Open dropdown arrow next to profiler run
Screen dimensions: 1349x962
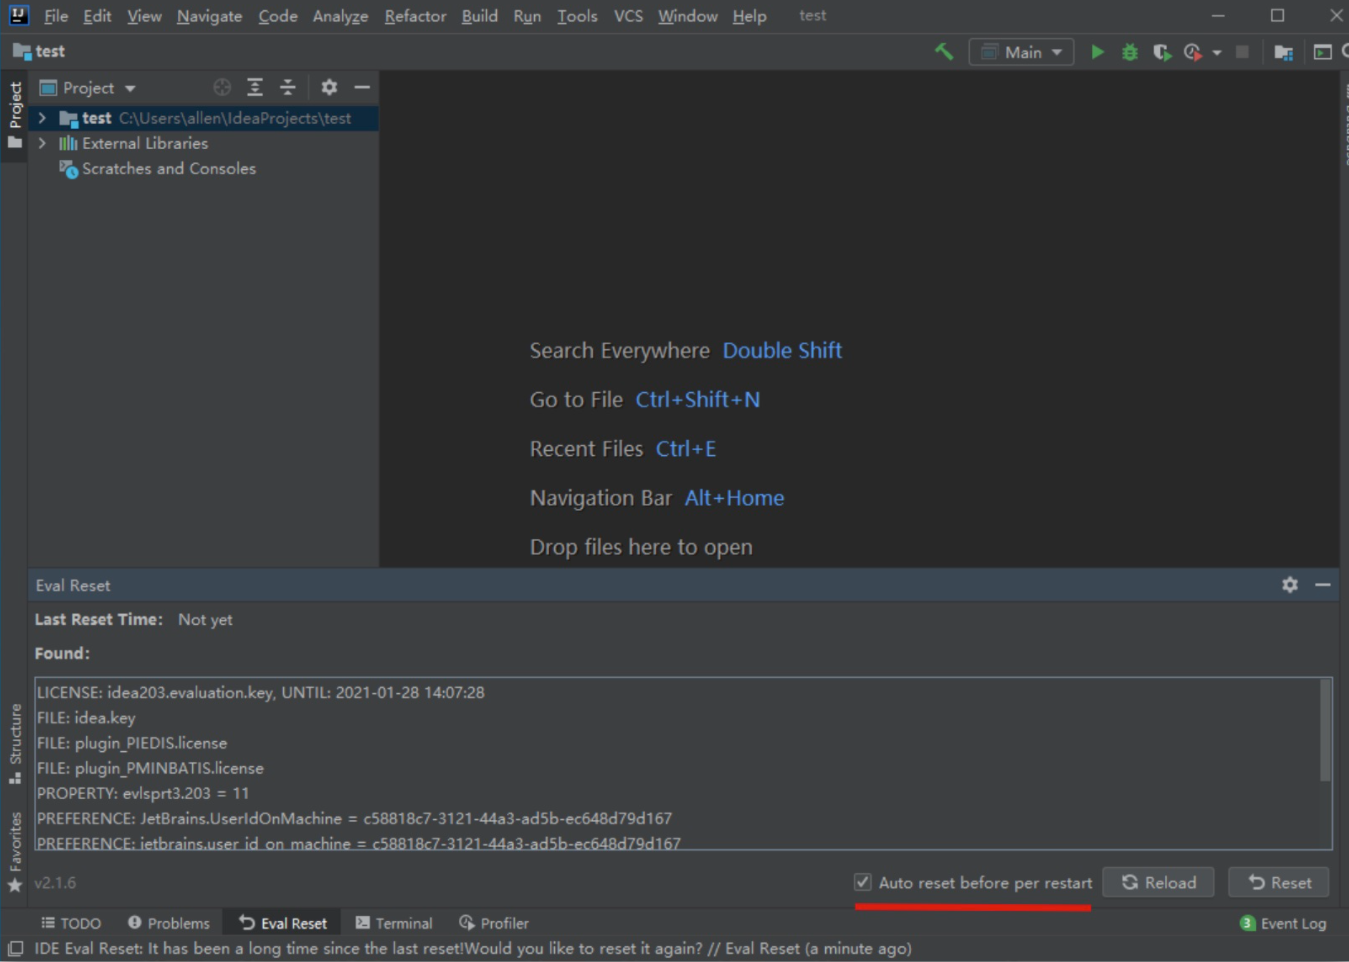[1216, 53]
